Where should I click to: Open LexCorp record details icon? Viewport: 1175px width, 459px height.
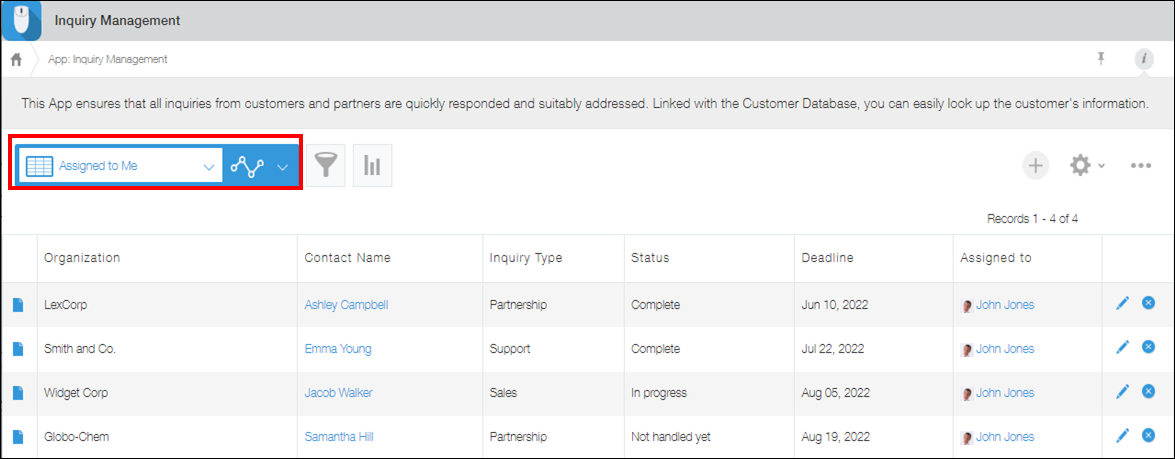click(18, 305)
